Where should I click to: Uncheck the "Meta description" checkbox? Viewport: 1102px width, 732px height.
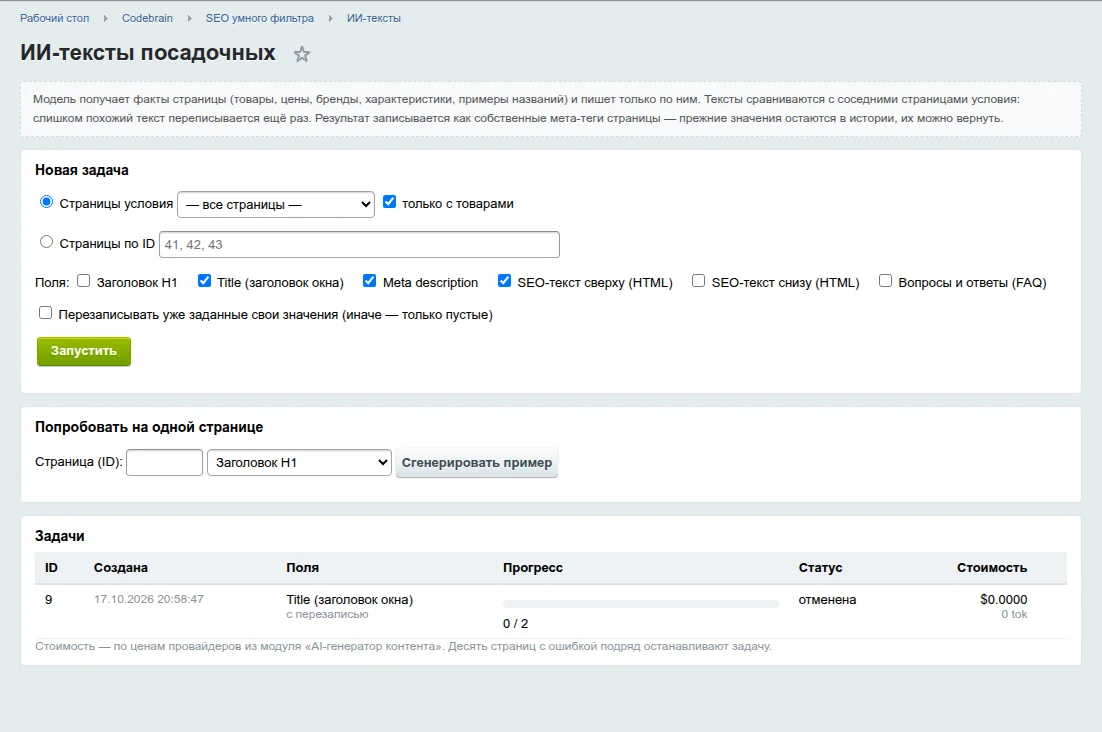pyautogui.click(x=370, y=281)
